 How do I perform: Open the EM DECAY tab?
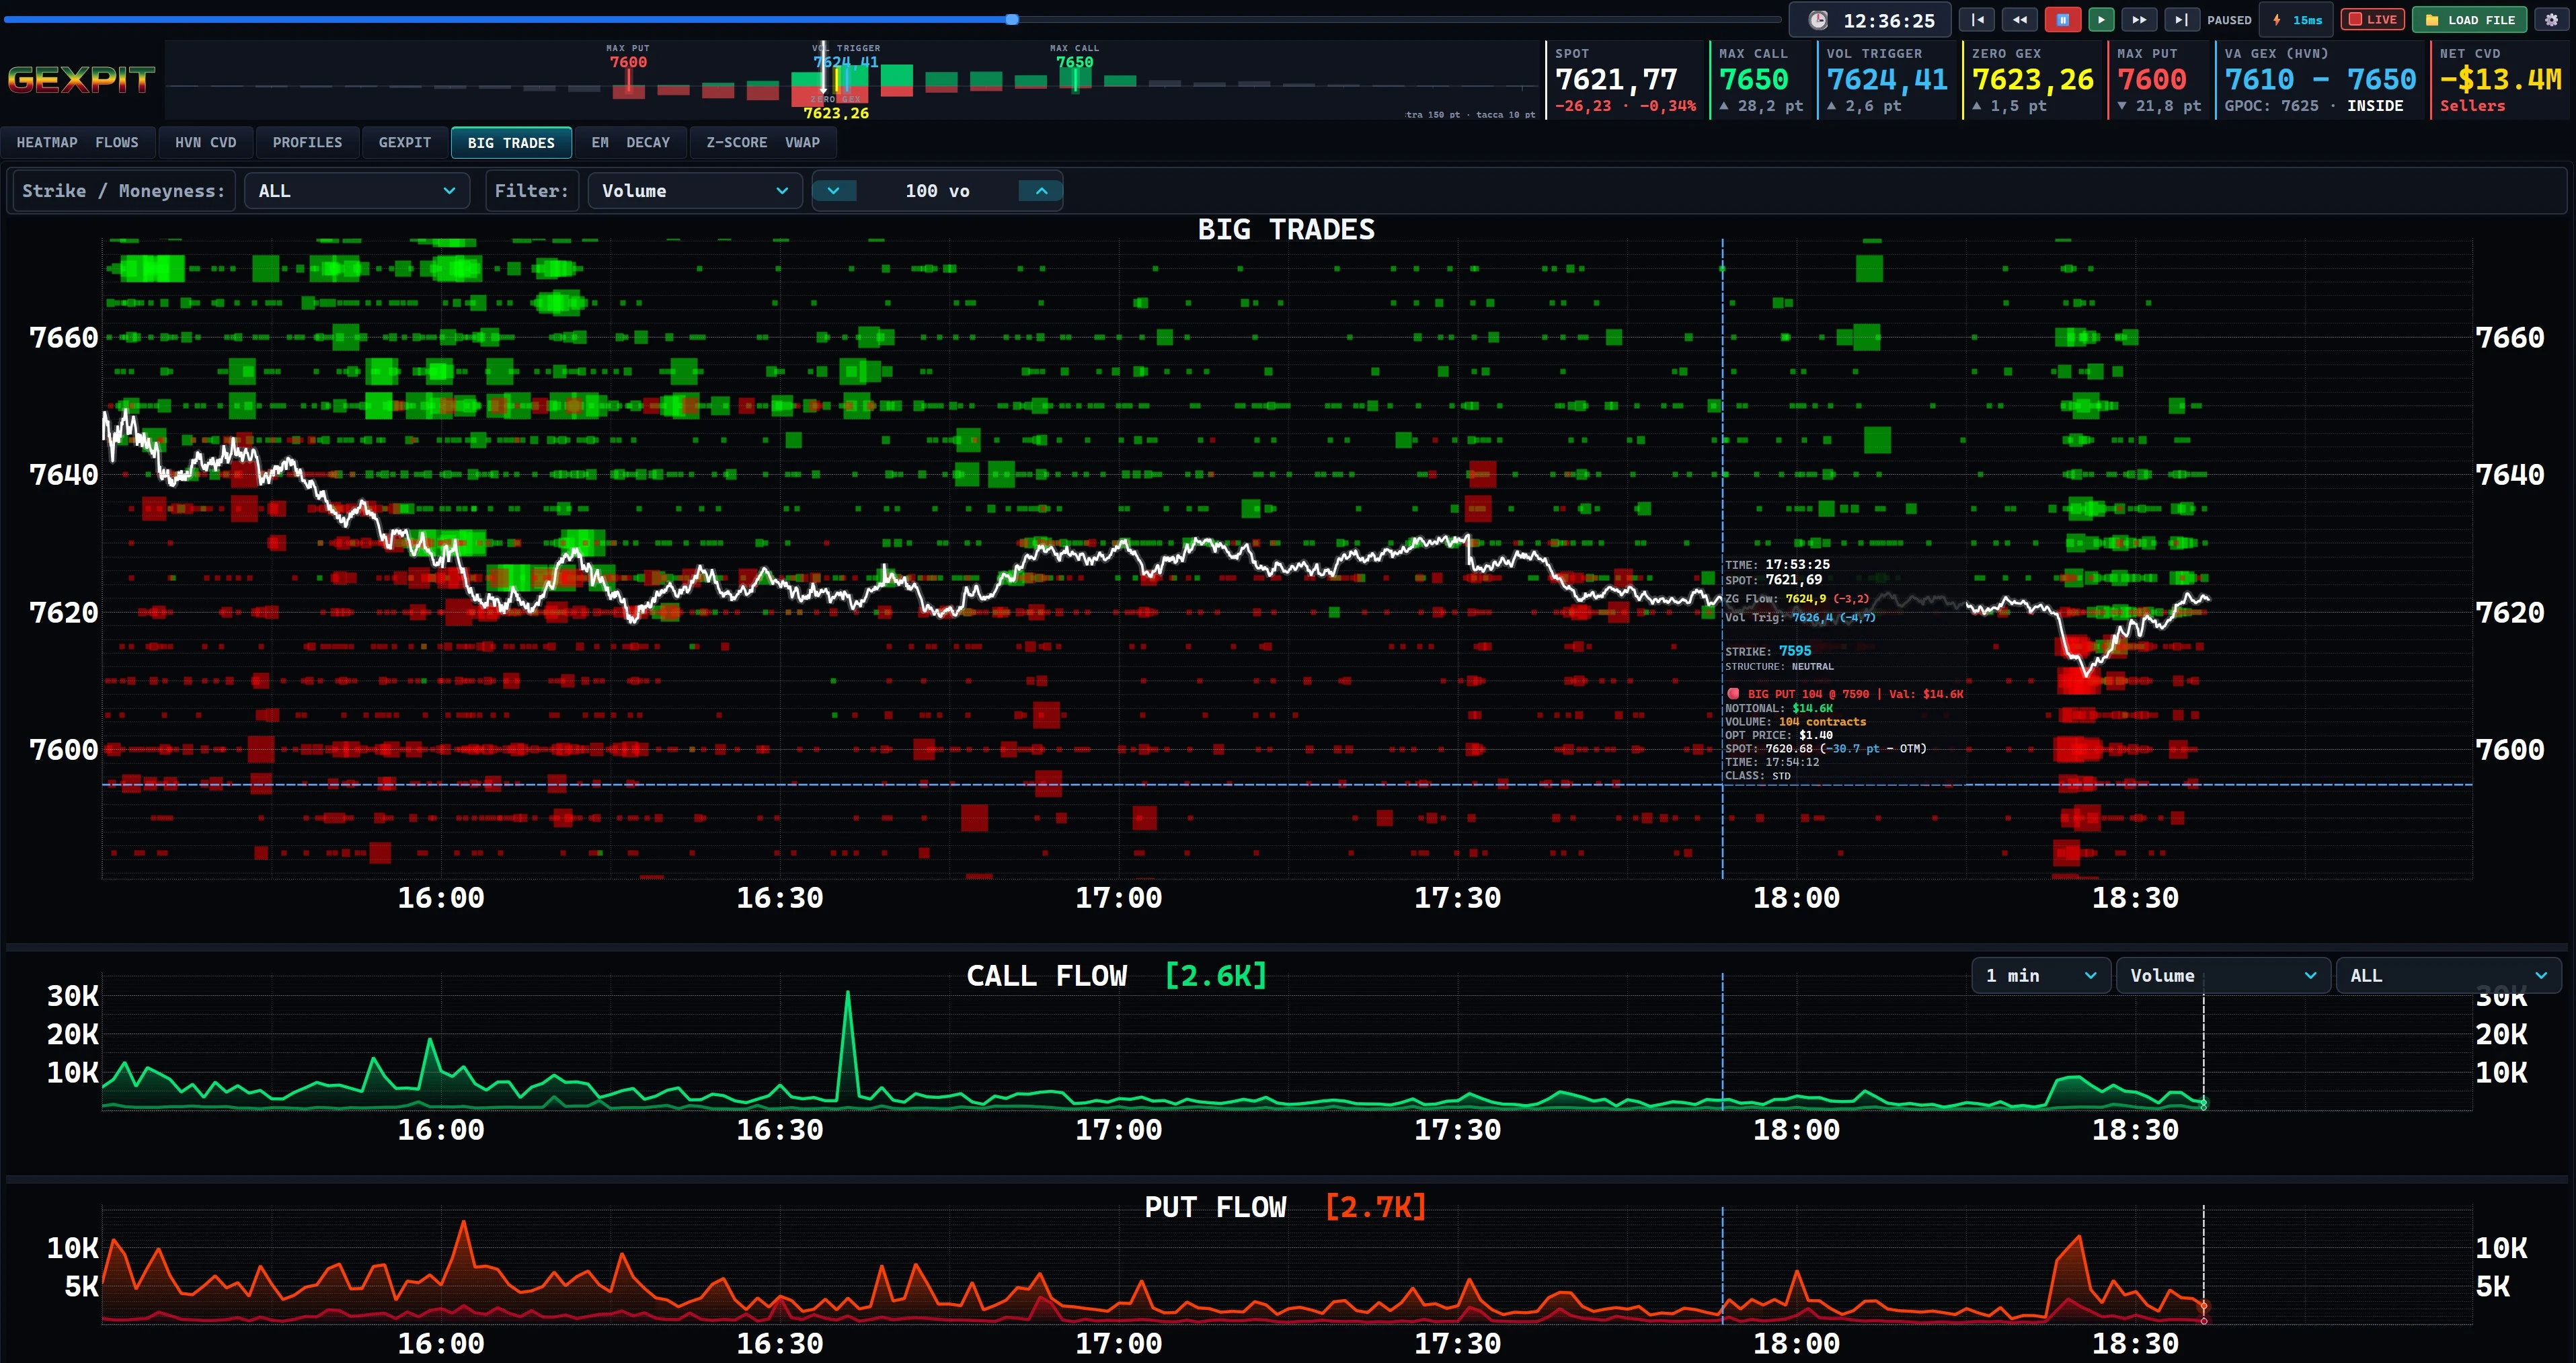[630, 143]
